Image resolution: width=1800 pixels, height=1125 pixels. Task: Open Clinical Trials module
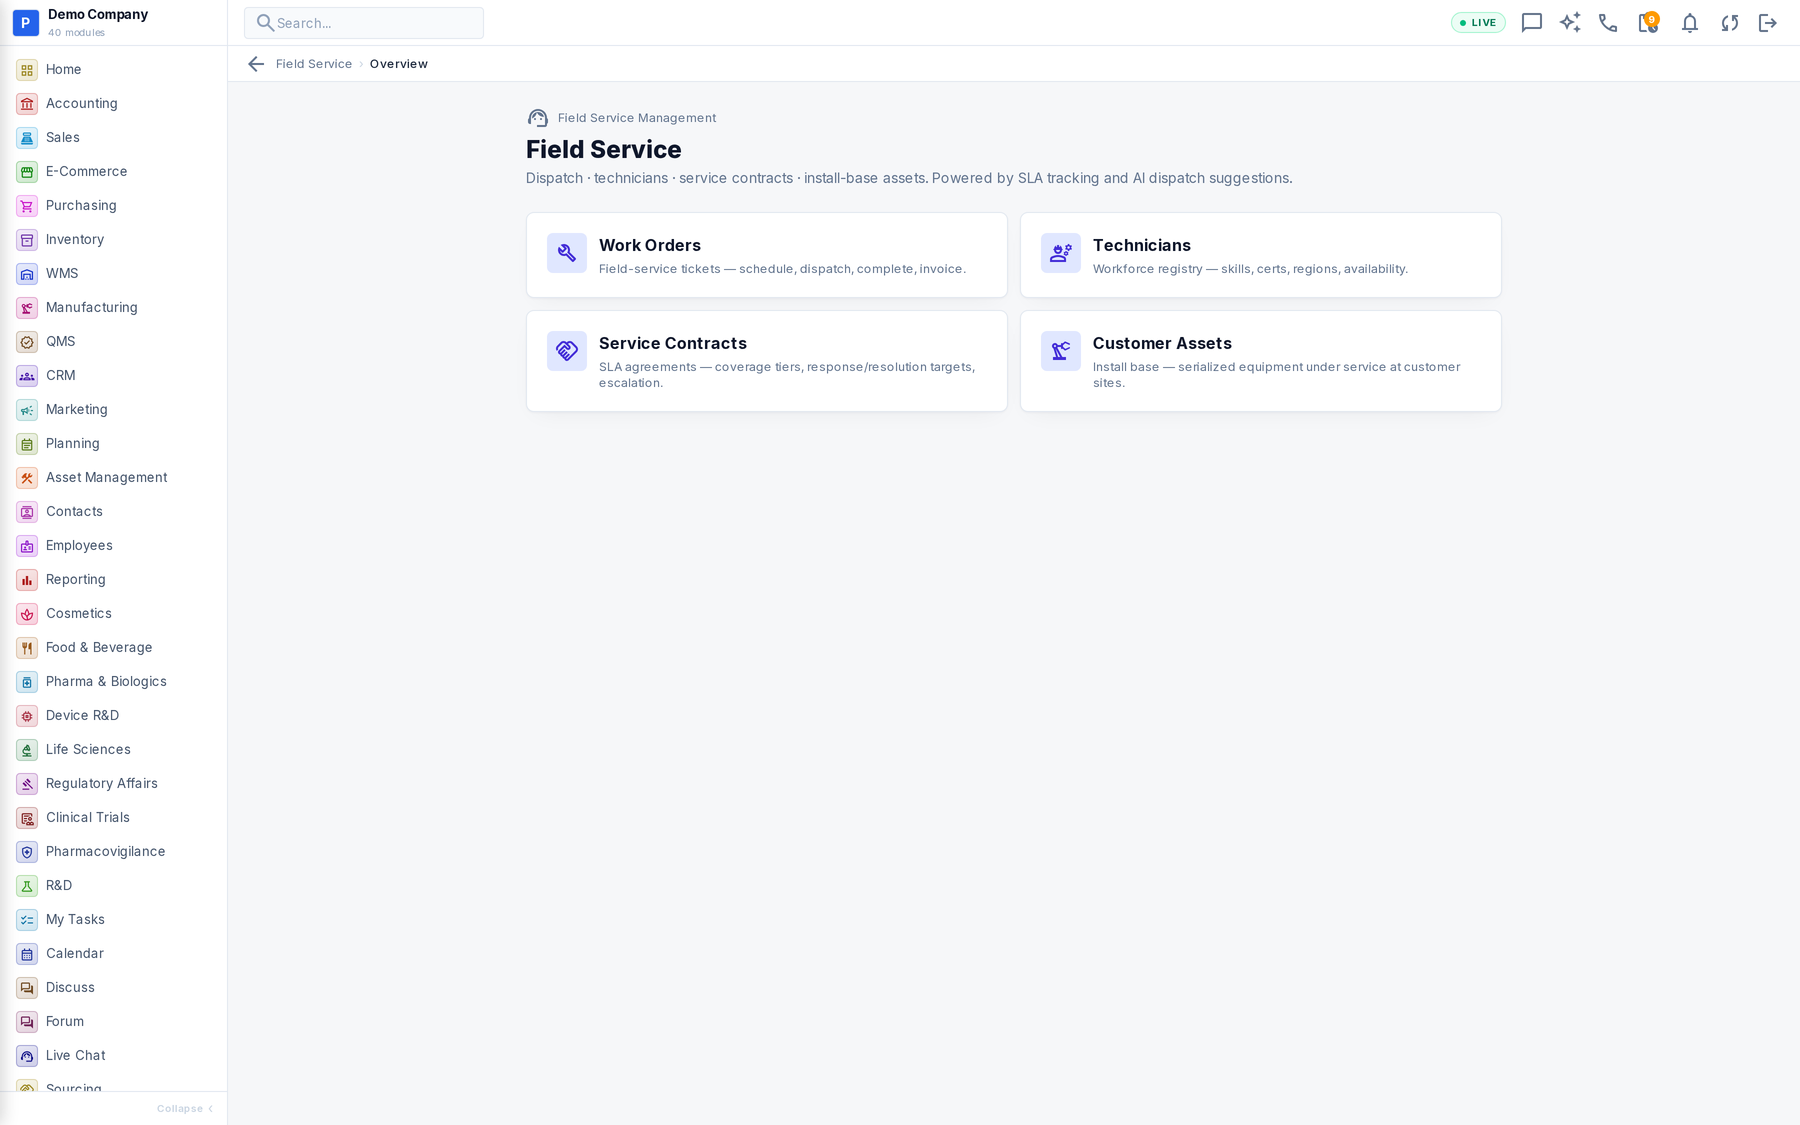(113, 817)
